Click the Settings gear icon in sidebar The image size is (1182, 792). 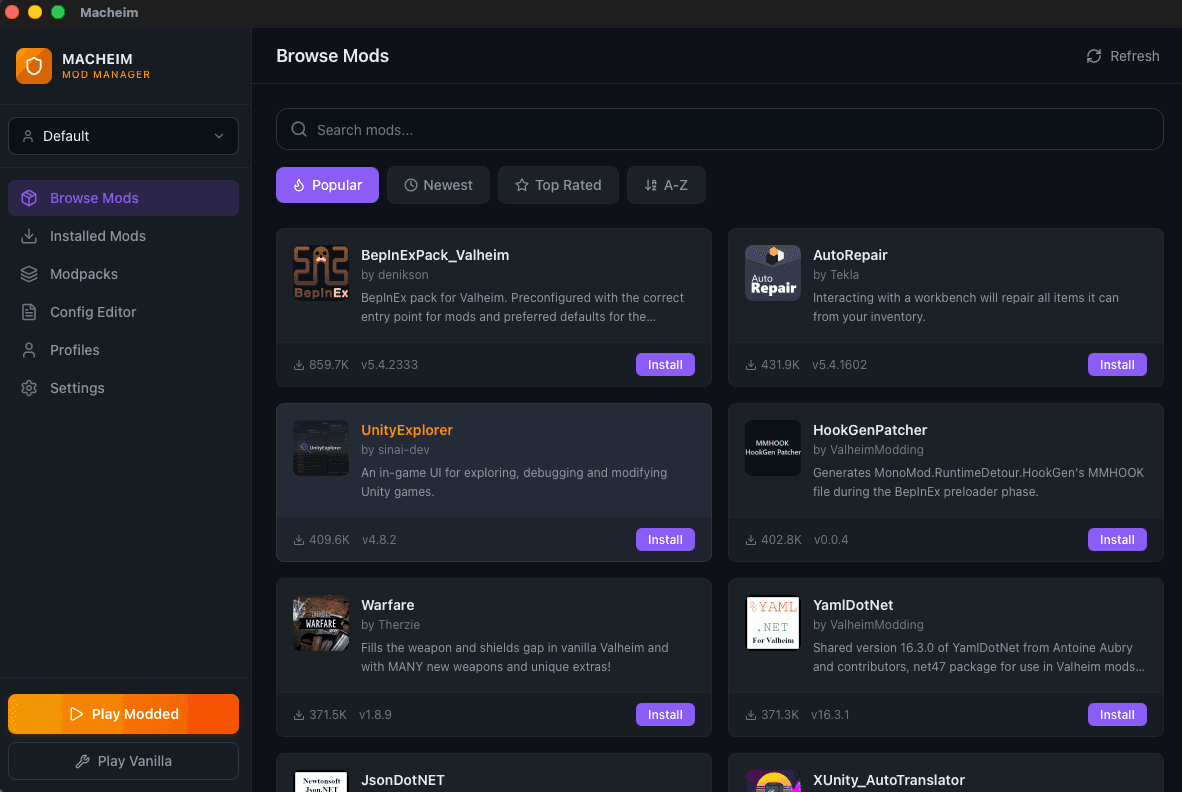click(29, 388)
